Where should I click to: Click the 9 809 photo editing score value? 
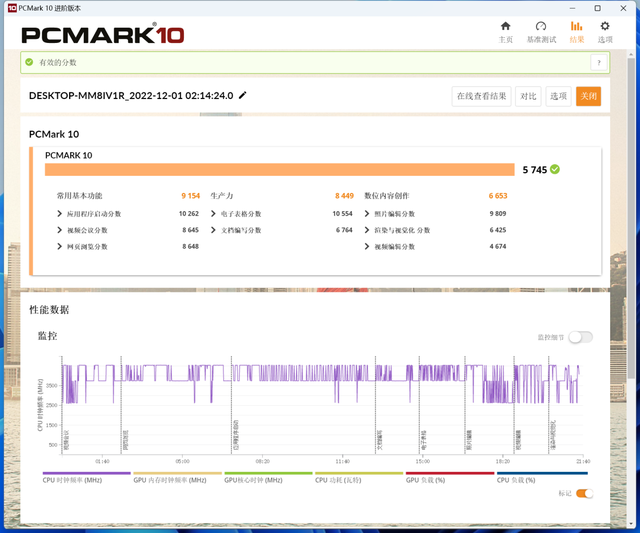pyautogui.click(x=498, y=213)
